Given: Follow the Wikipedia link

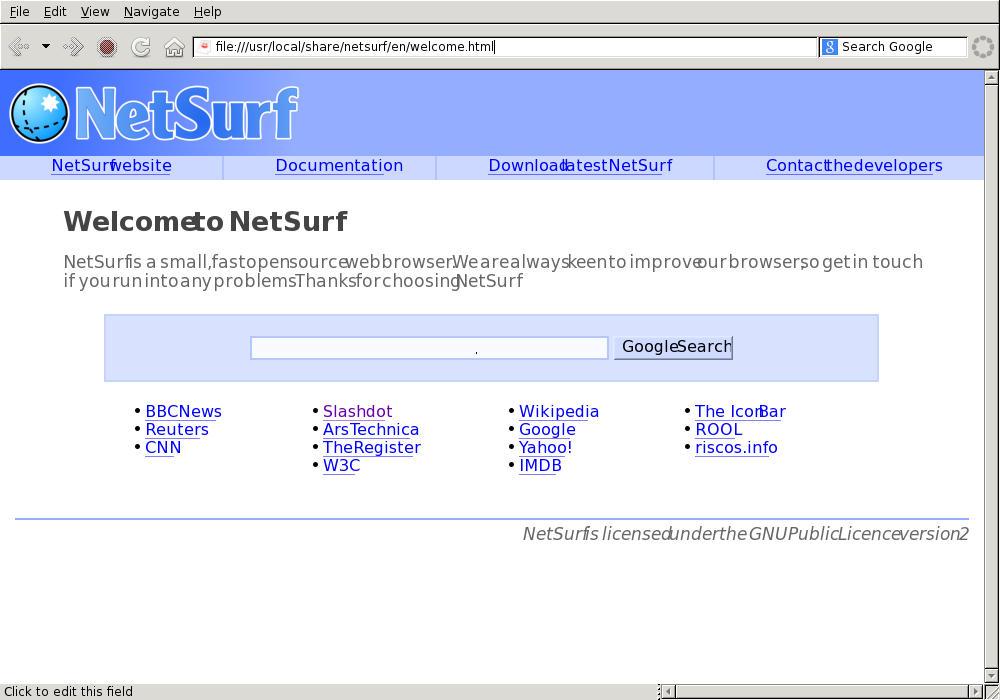Looking at the screenshot, I should 558,412.
